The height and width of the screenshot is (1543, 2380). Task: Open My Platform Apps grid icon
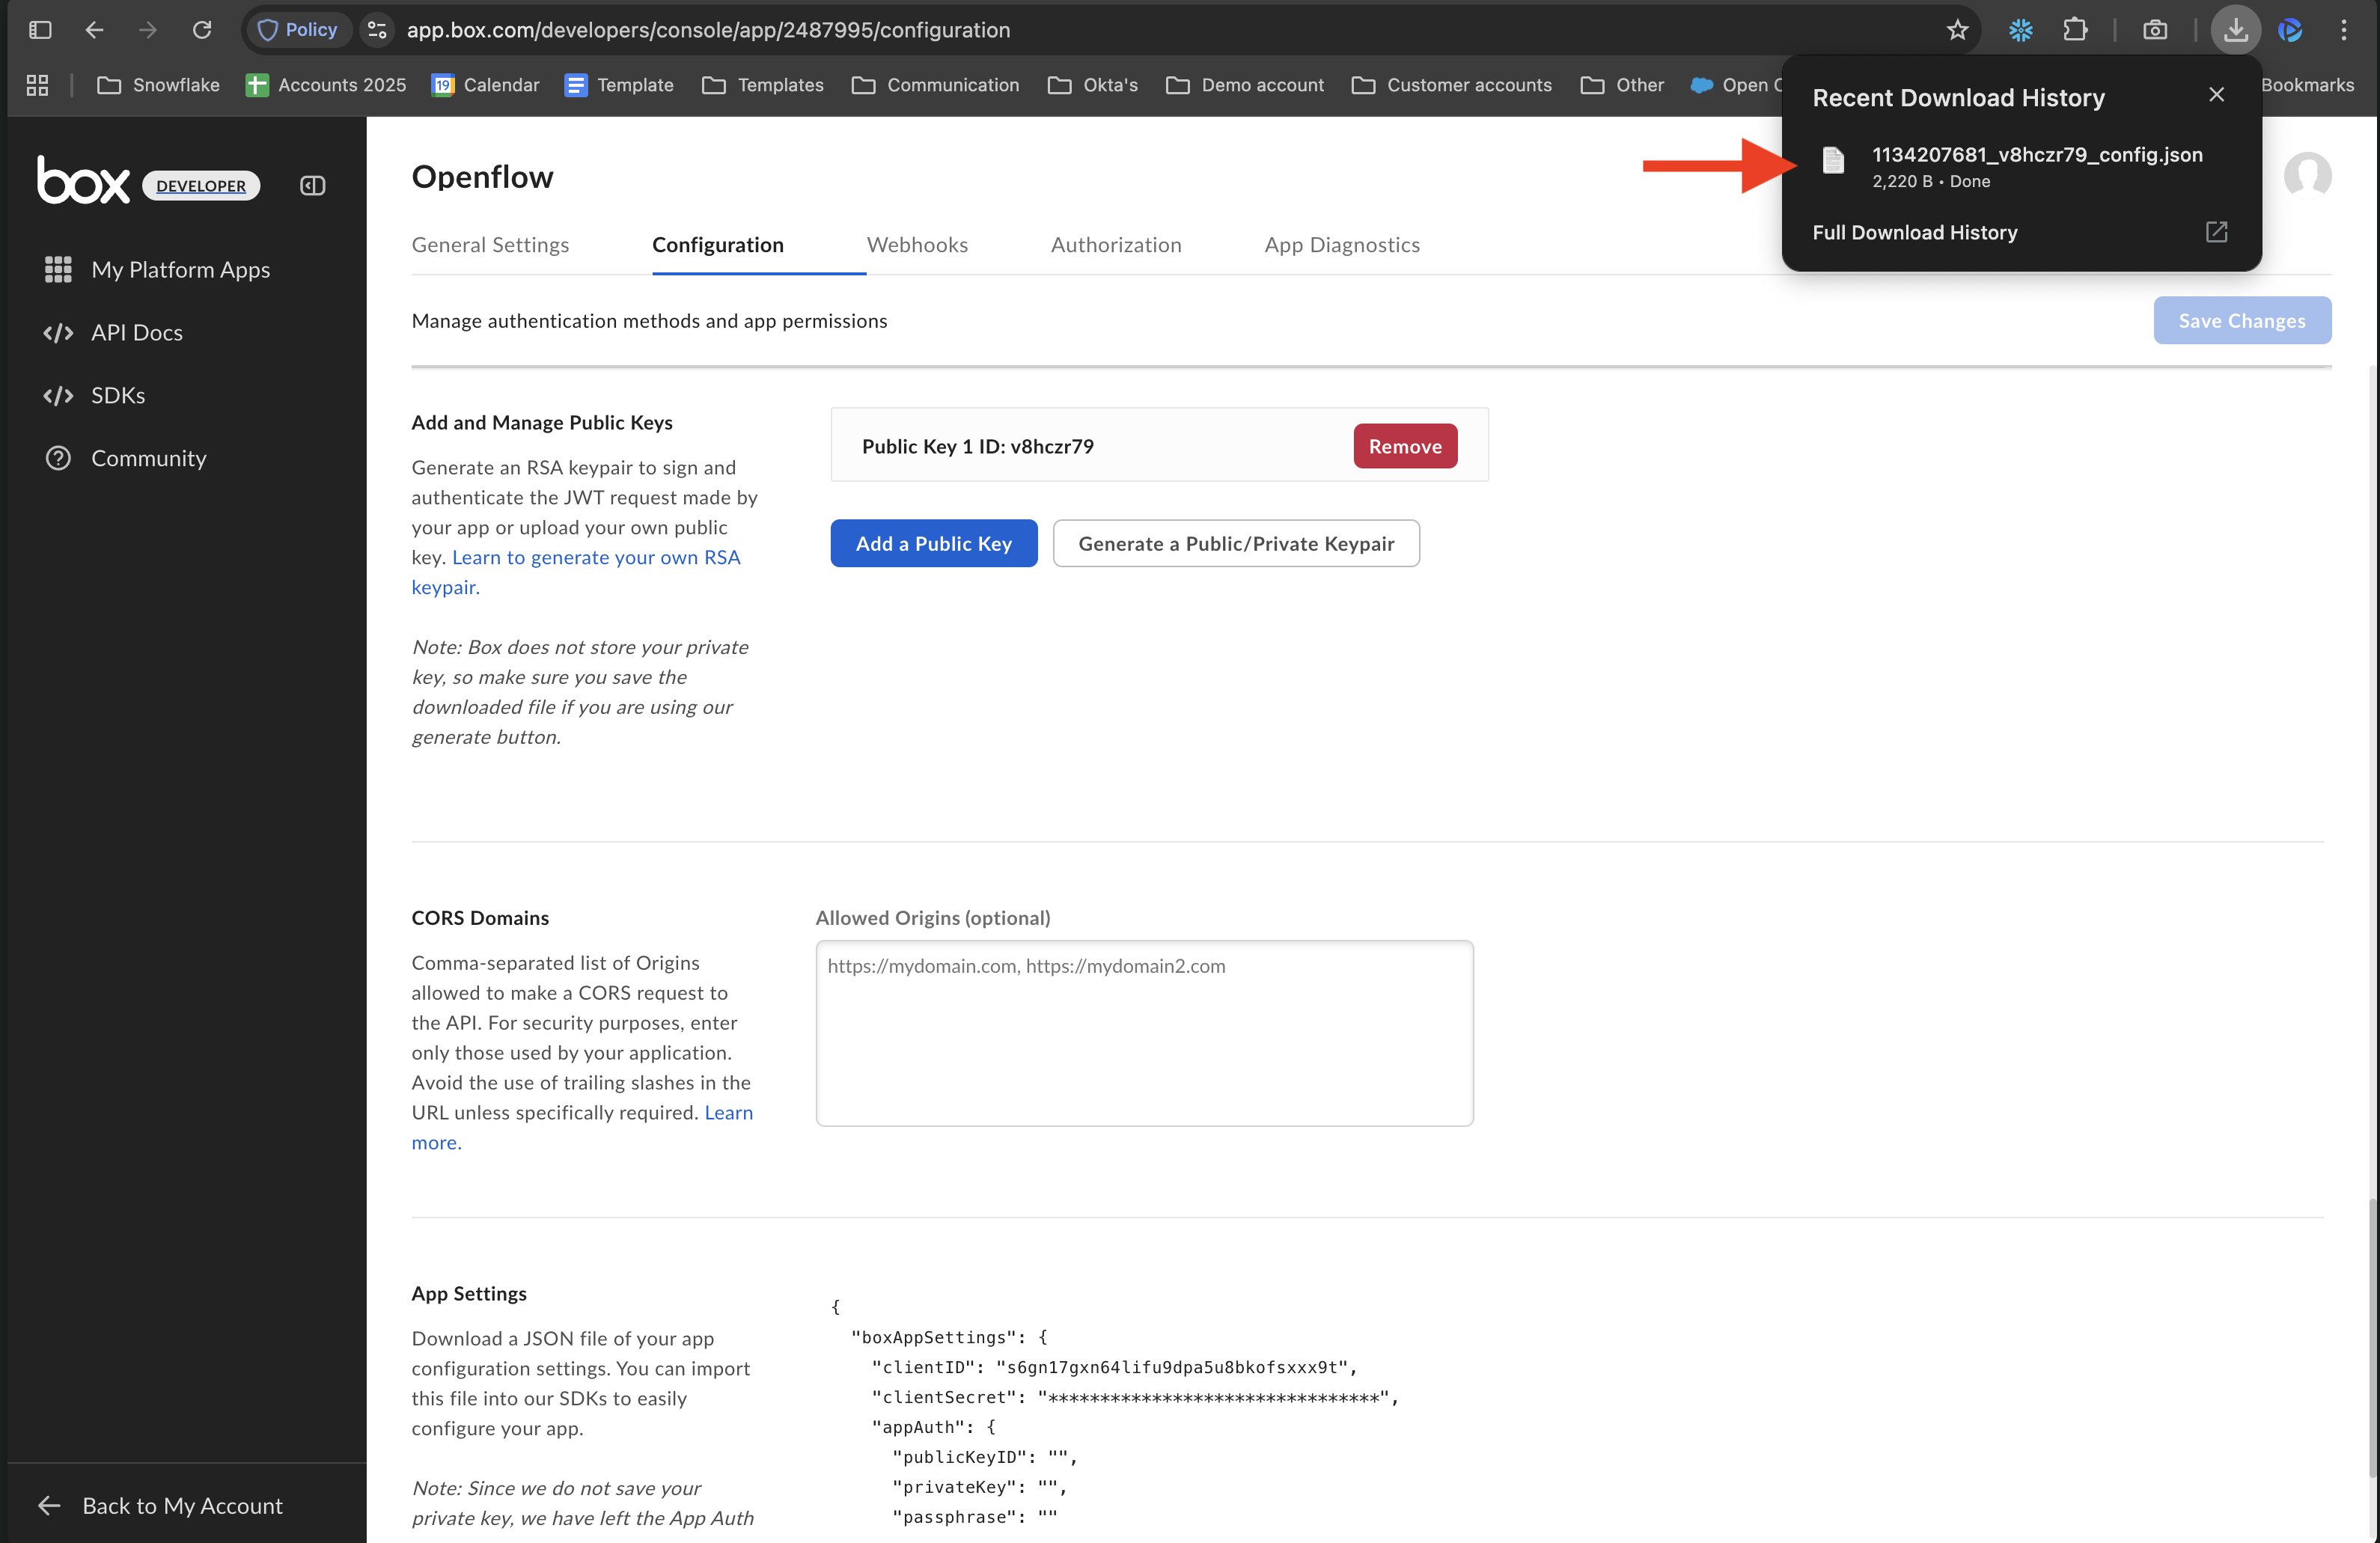coord(58,269)
